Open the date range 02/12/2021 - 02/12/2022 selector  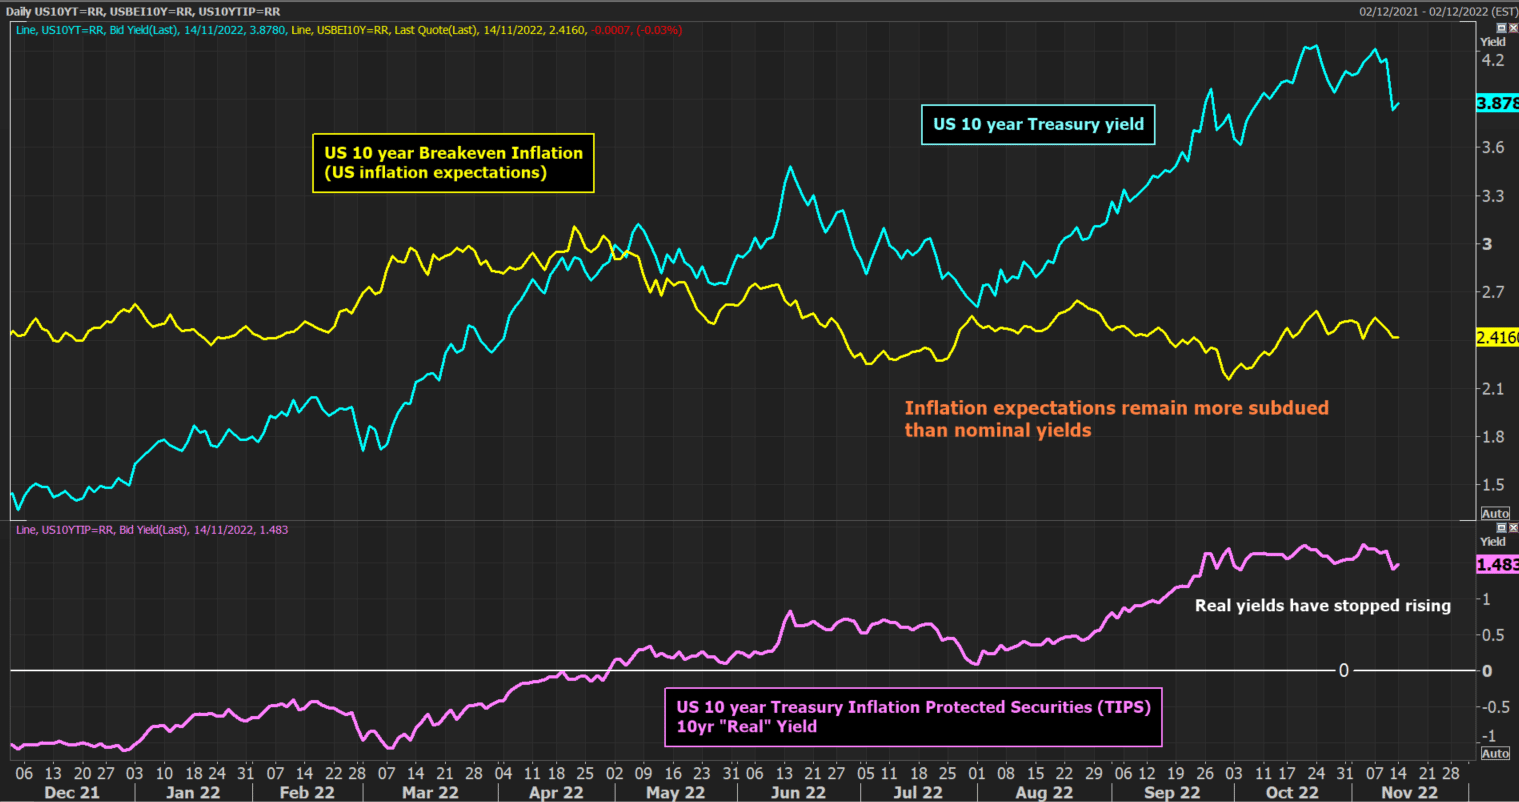[x=1438, y=11]
